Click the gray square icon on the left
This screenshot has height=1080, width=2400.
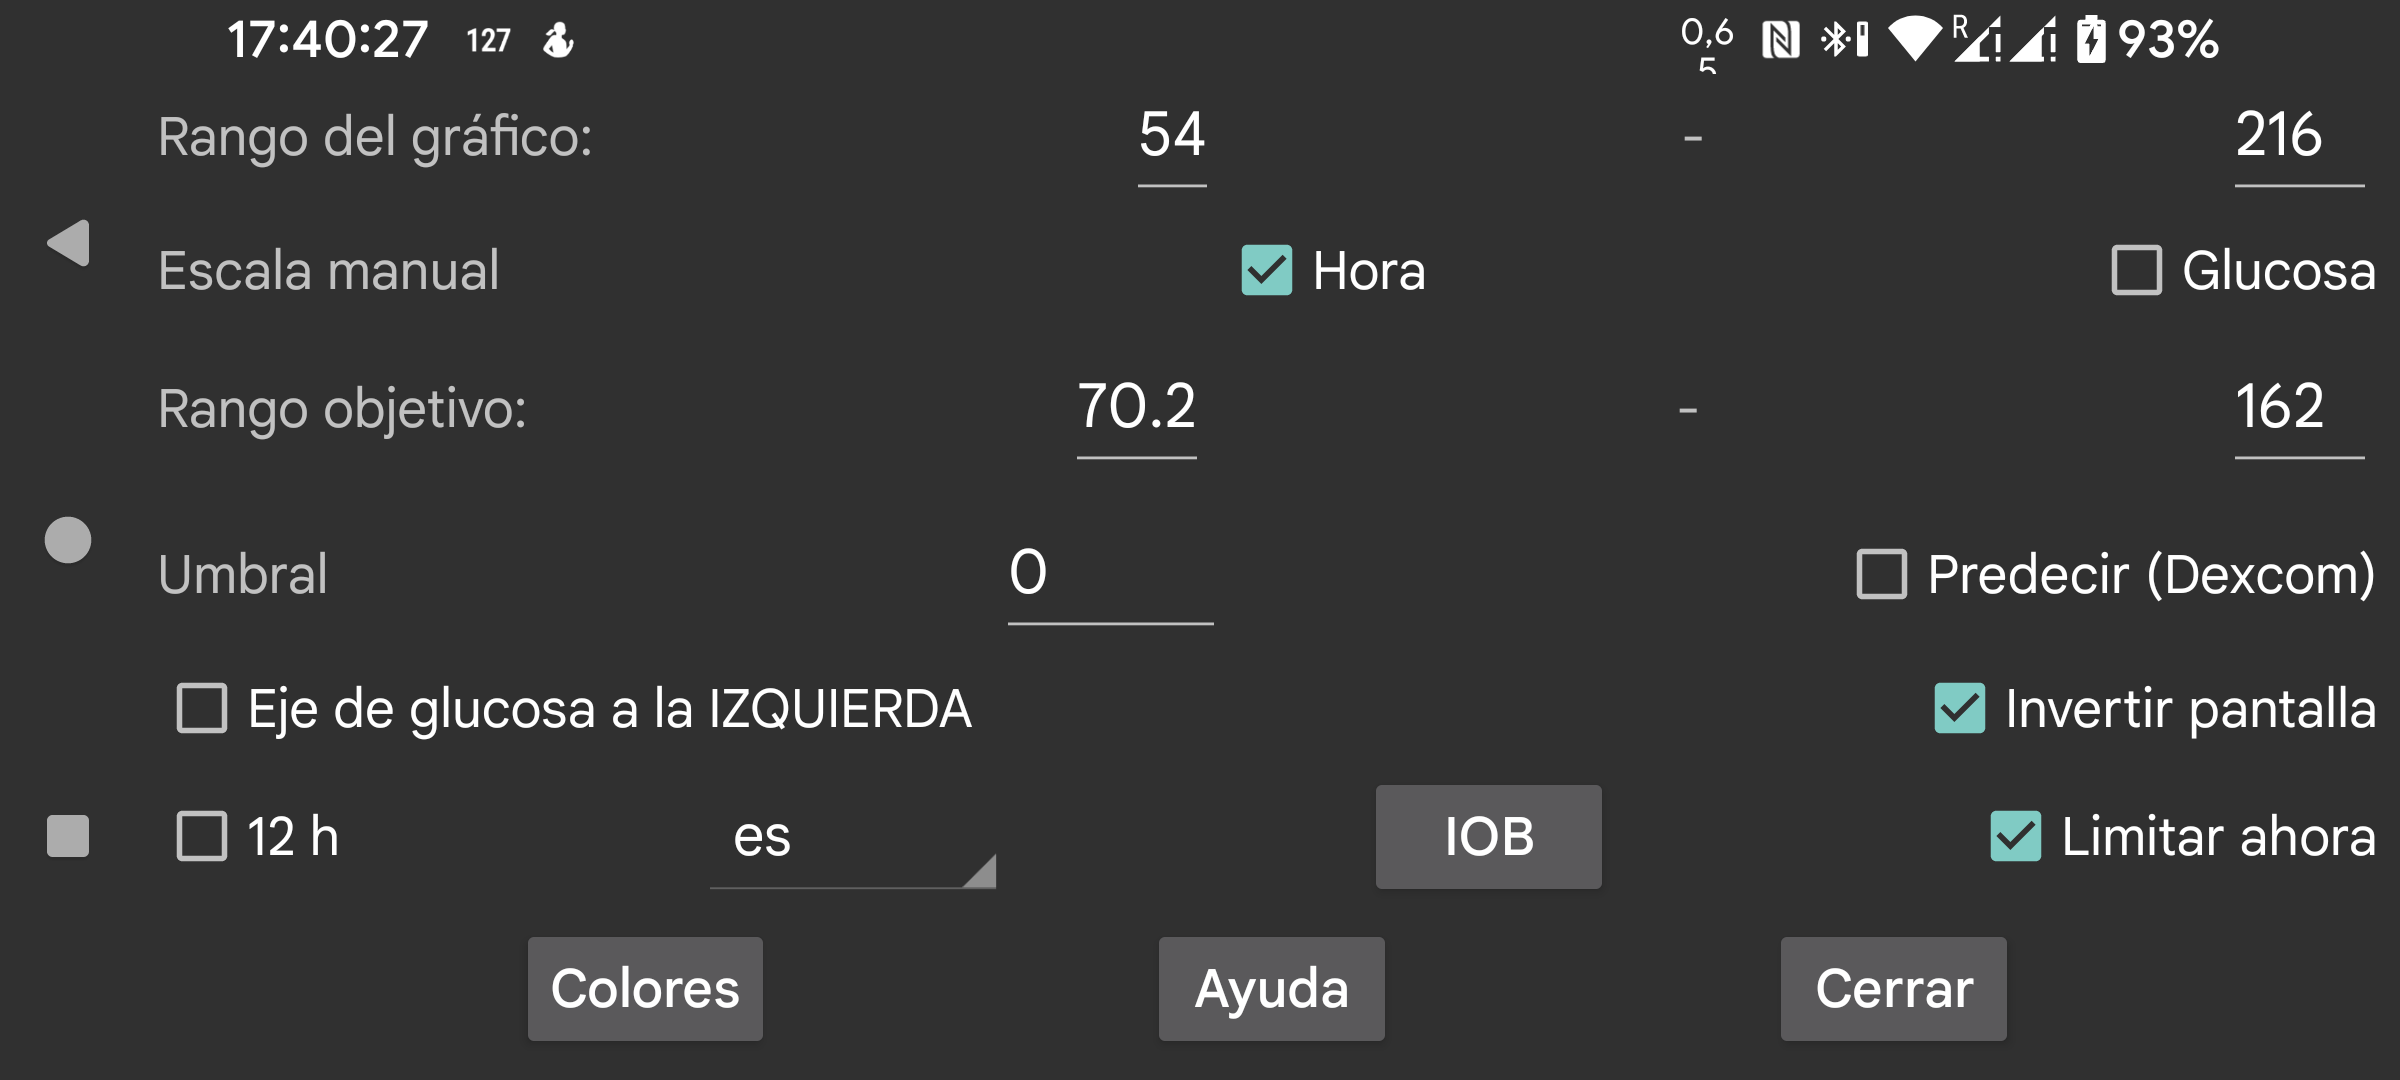click(68, 836)
